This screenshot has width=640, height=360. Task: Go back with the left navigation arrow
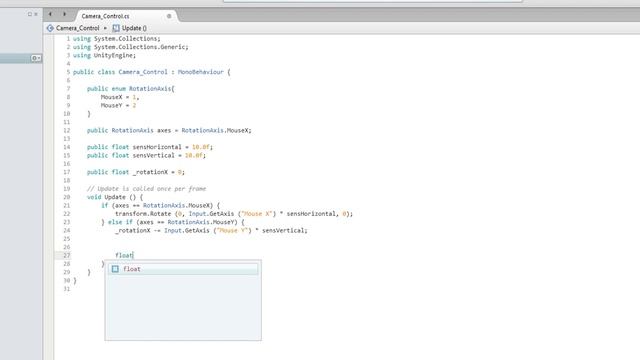click(50, 14)
